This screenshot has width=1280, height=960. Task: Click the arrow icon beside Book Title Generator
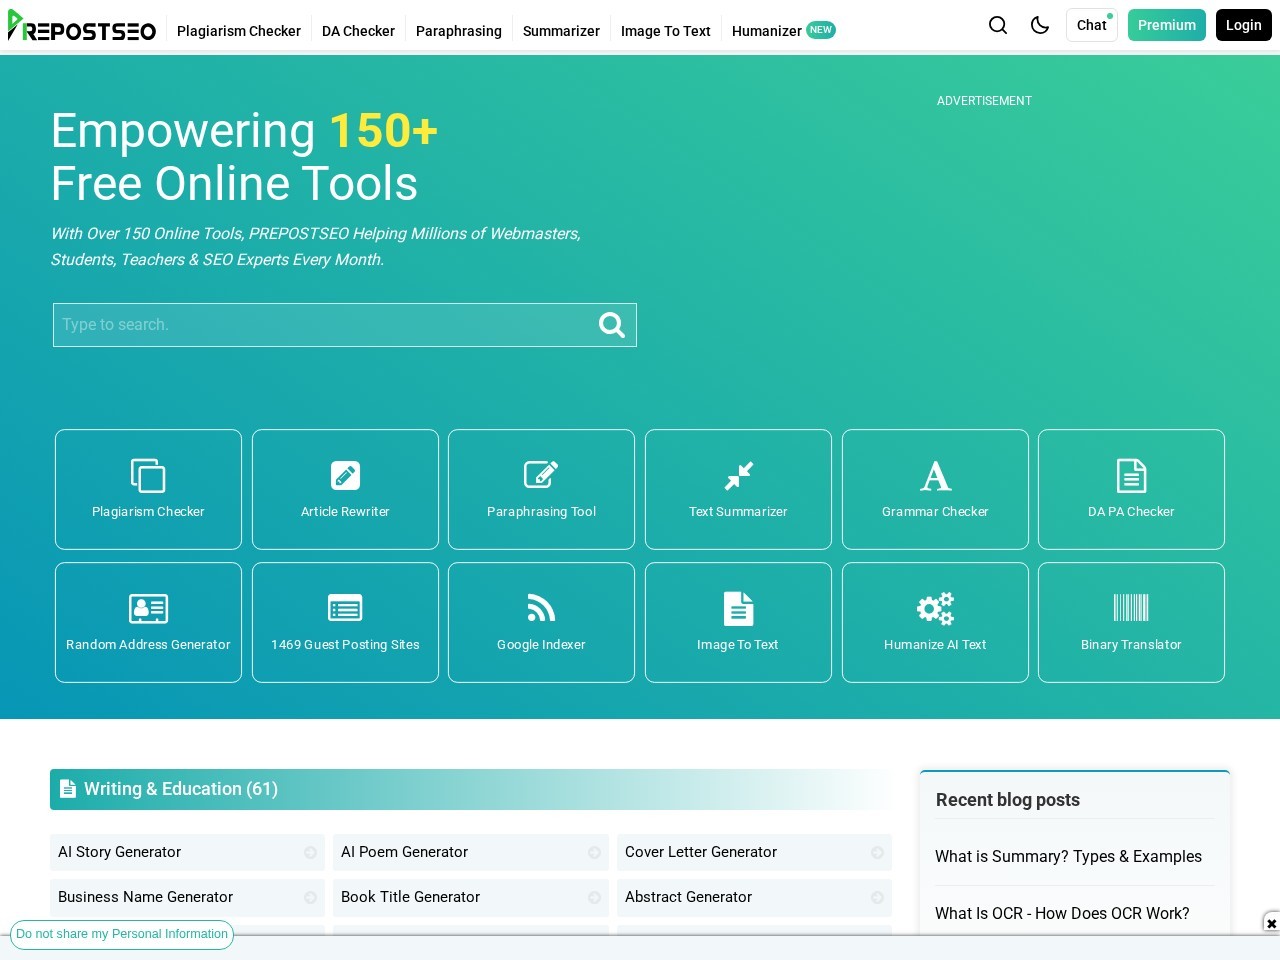(x=594, y=898)
